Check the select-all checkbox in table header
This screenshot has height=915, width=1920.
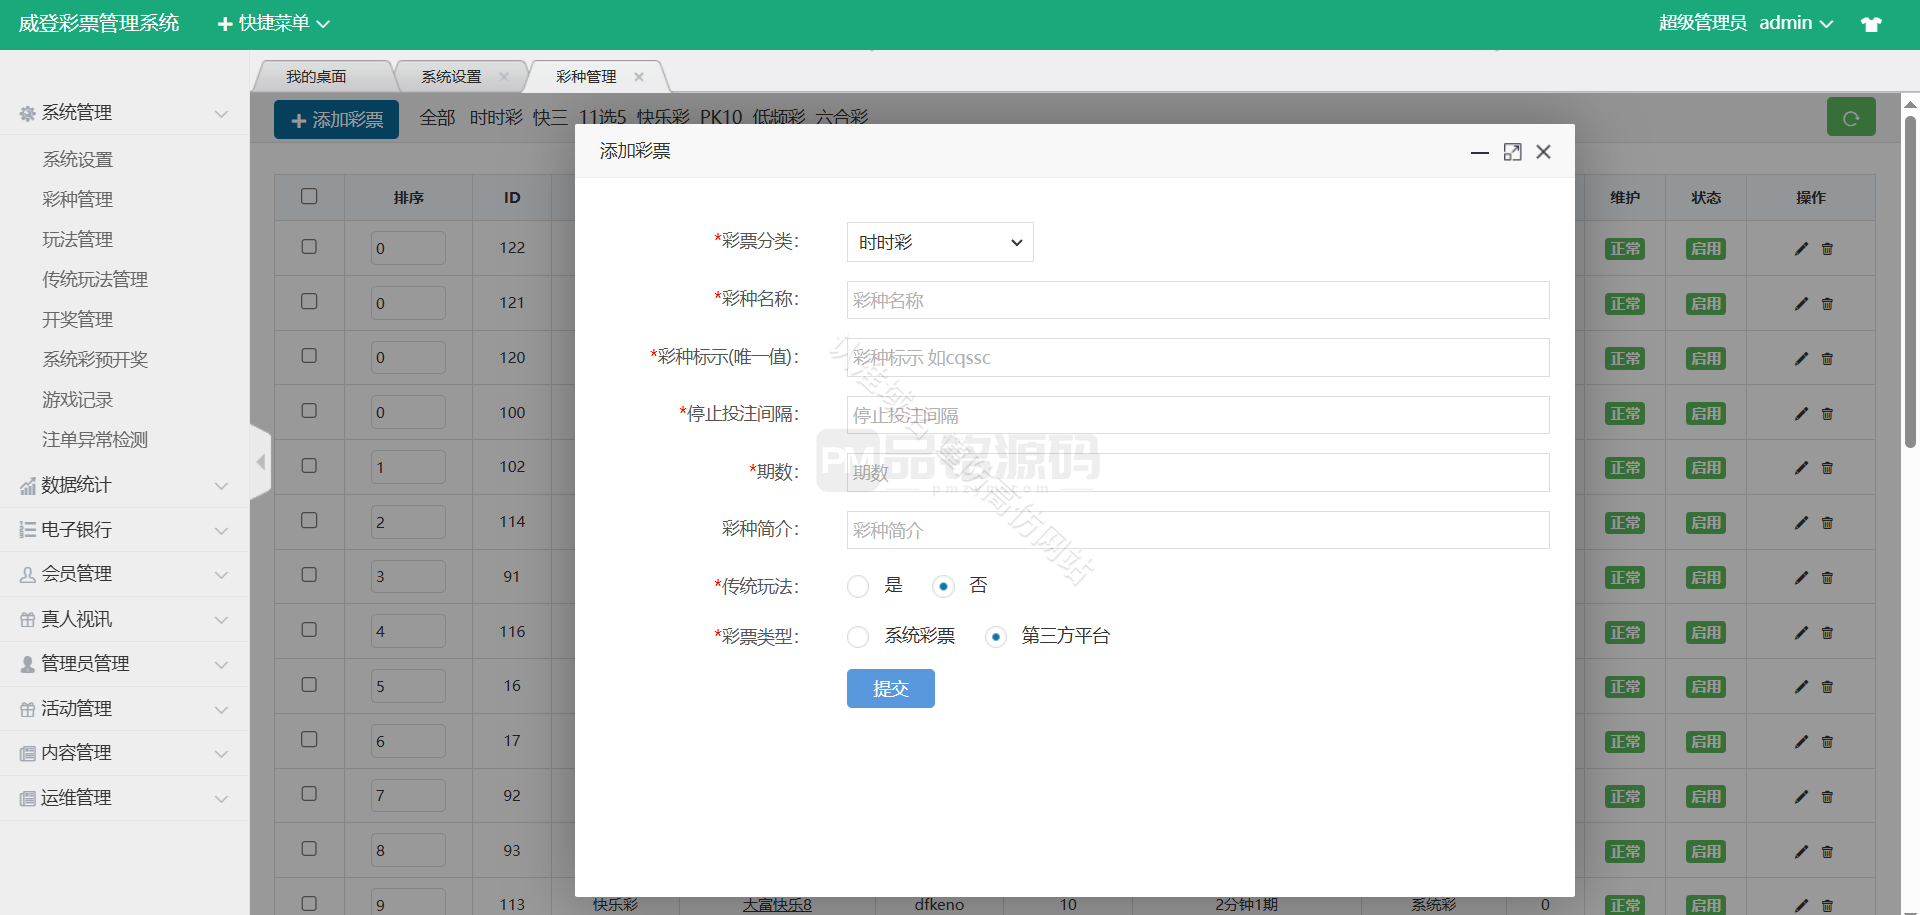tap(309, 197)
